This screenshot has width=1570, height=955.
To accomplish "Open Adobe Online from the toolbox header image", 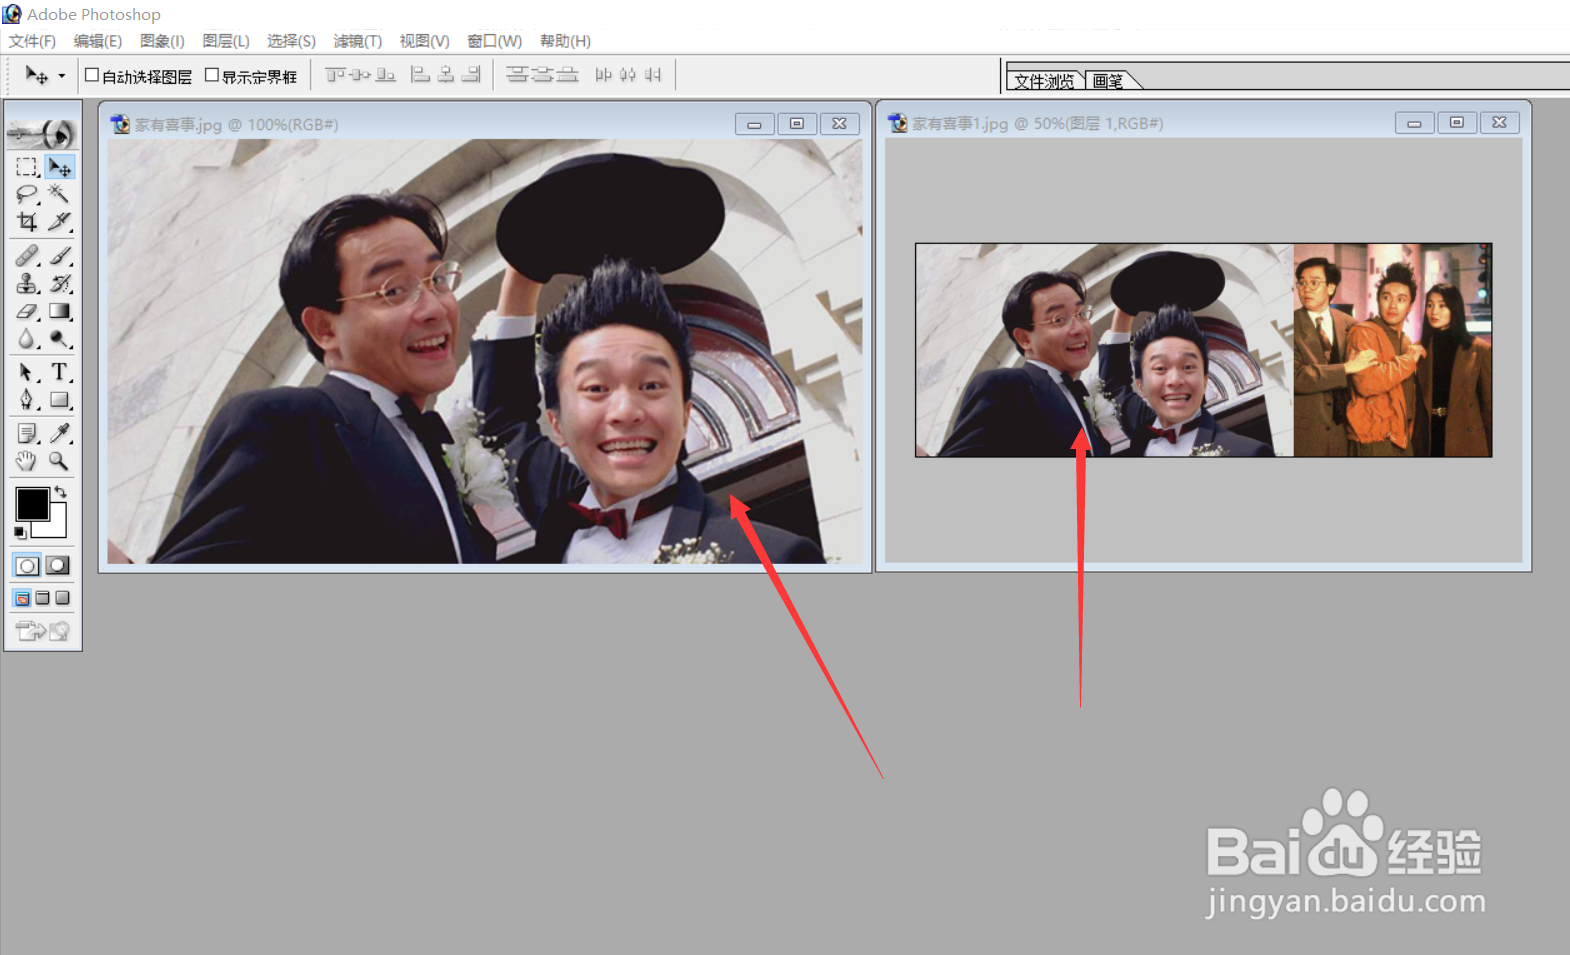I will 42,132.
